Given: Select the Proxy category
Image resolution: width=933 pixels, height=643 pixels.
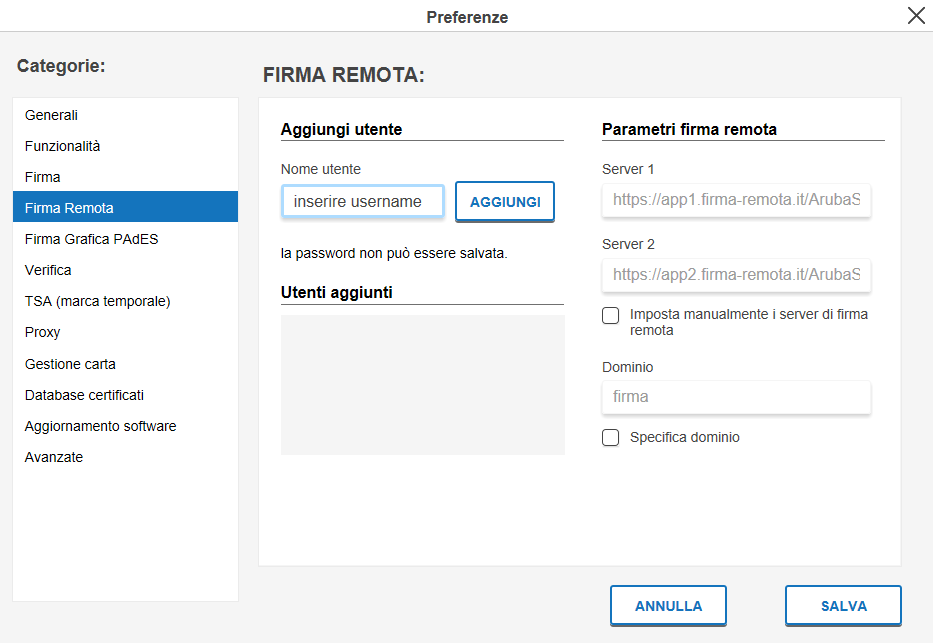Looking at the screenshot, I should click(126, 332).
